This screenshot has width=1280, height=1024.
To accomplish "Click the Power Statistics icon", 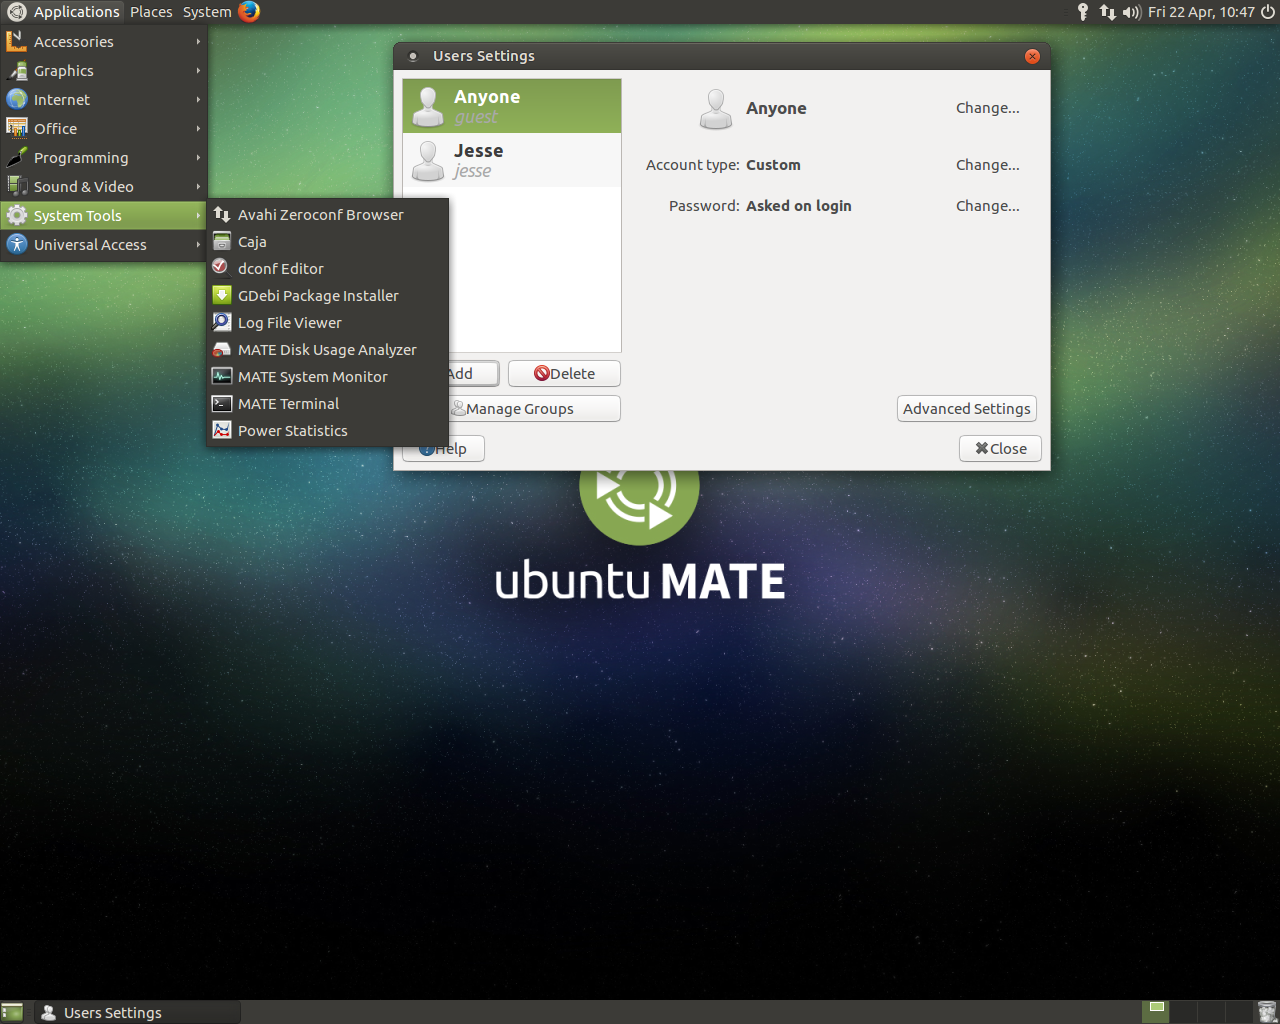I will tap(222, 430).
